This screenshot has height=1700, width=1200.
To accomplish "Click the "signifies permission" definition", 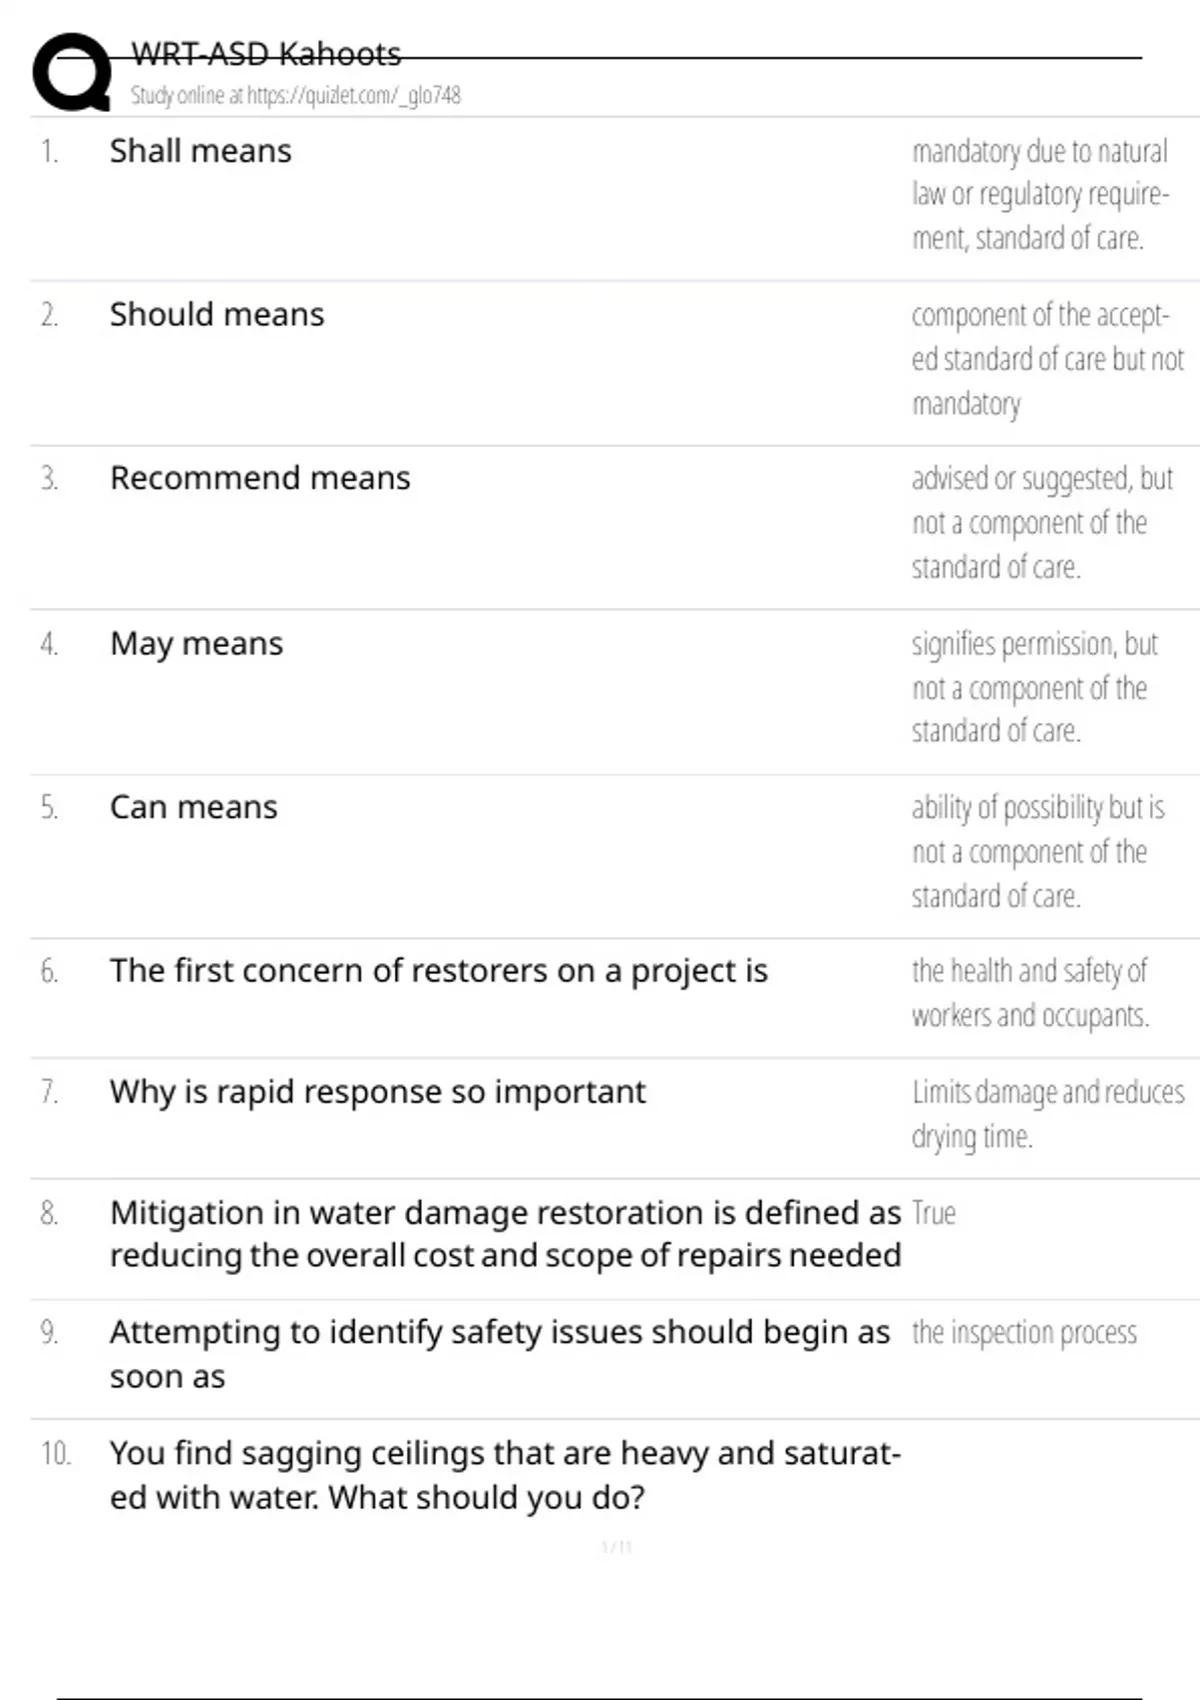I will point(1034,687).
